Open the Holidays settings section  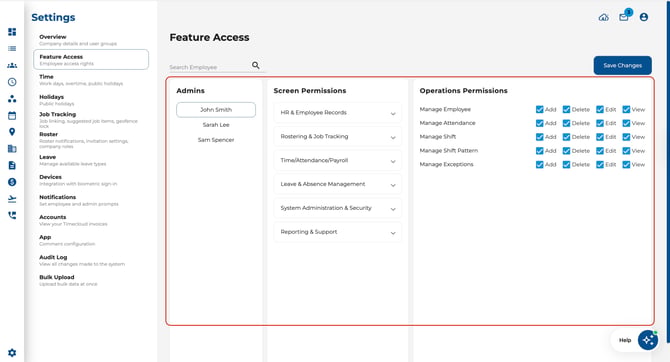56,100
